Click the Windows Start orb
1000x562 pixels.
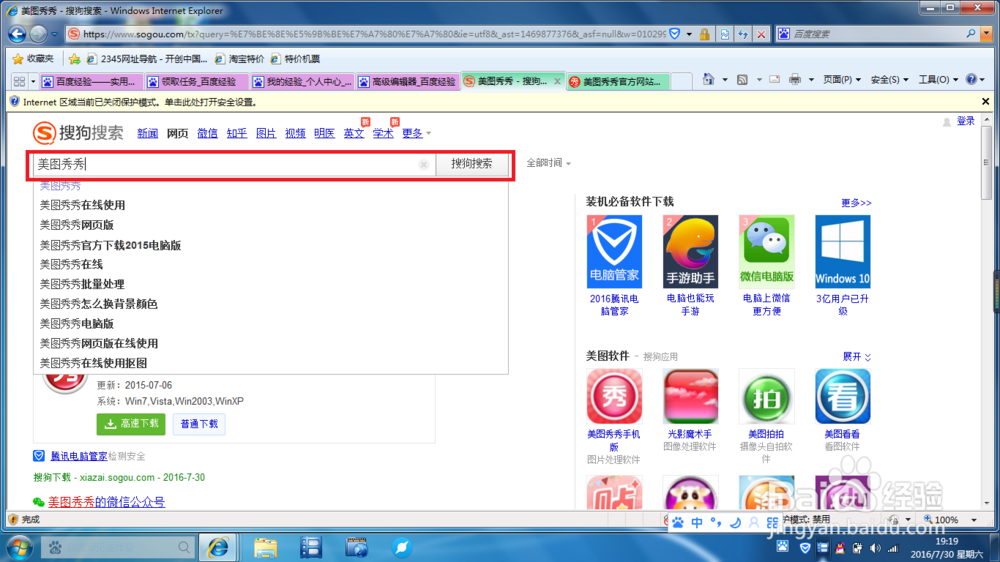(x=19, y=547)
